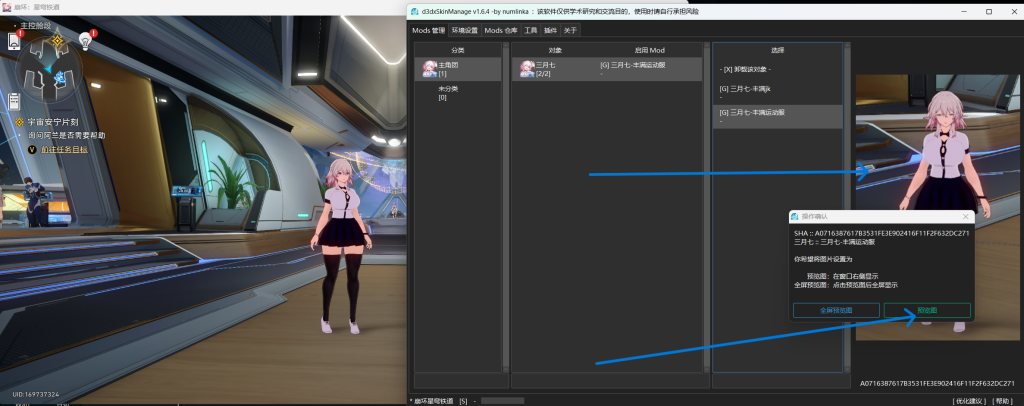Open the 关于 tab
The image size is (1024, 406).
click(x=570, y=31)
